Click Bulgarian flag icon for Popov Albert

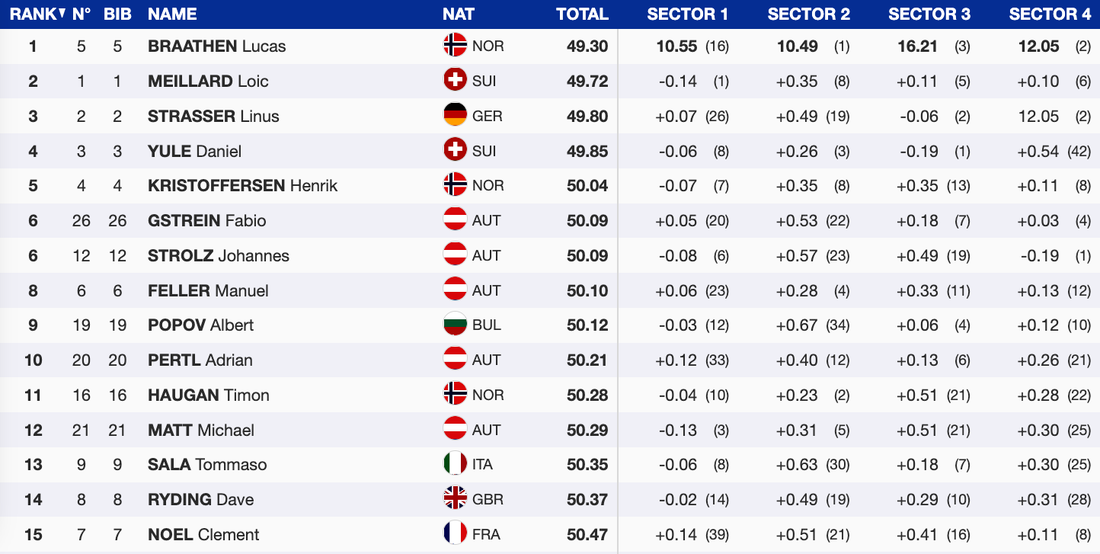[x=455, y=325]
